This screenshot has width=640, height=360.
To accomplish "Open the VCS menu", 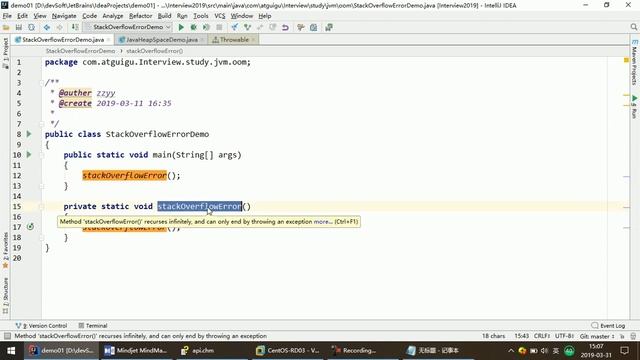I will [x=220, y=16].
